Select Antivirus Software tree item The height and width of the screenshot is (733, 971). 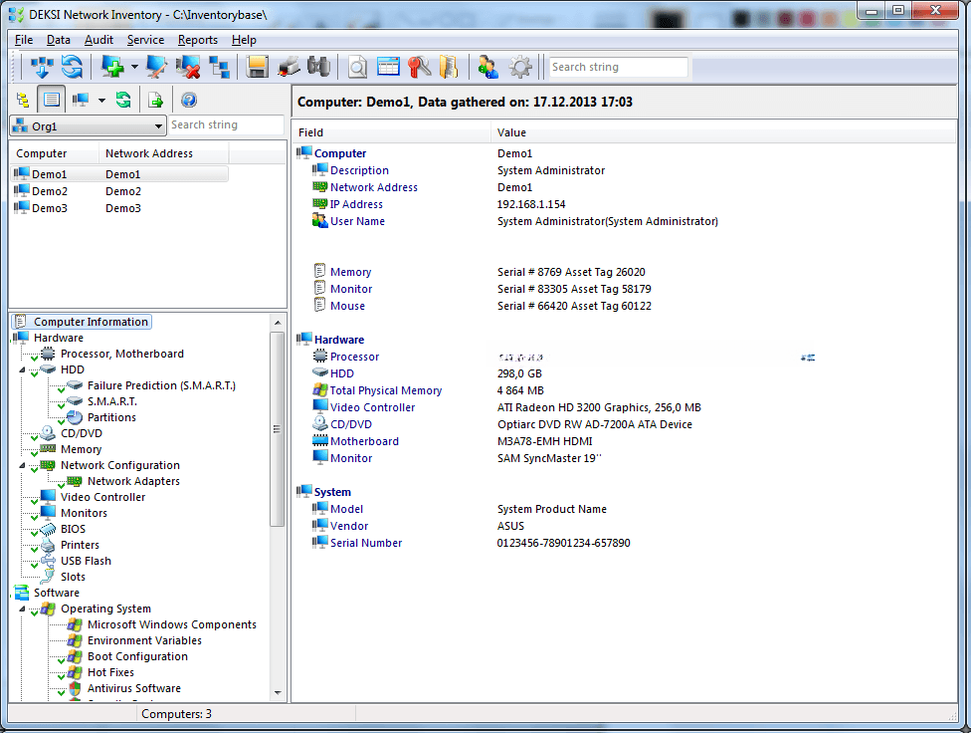(x=134, y=688)
